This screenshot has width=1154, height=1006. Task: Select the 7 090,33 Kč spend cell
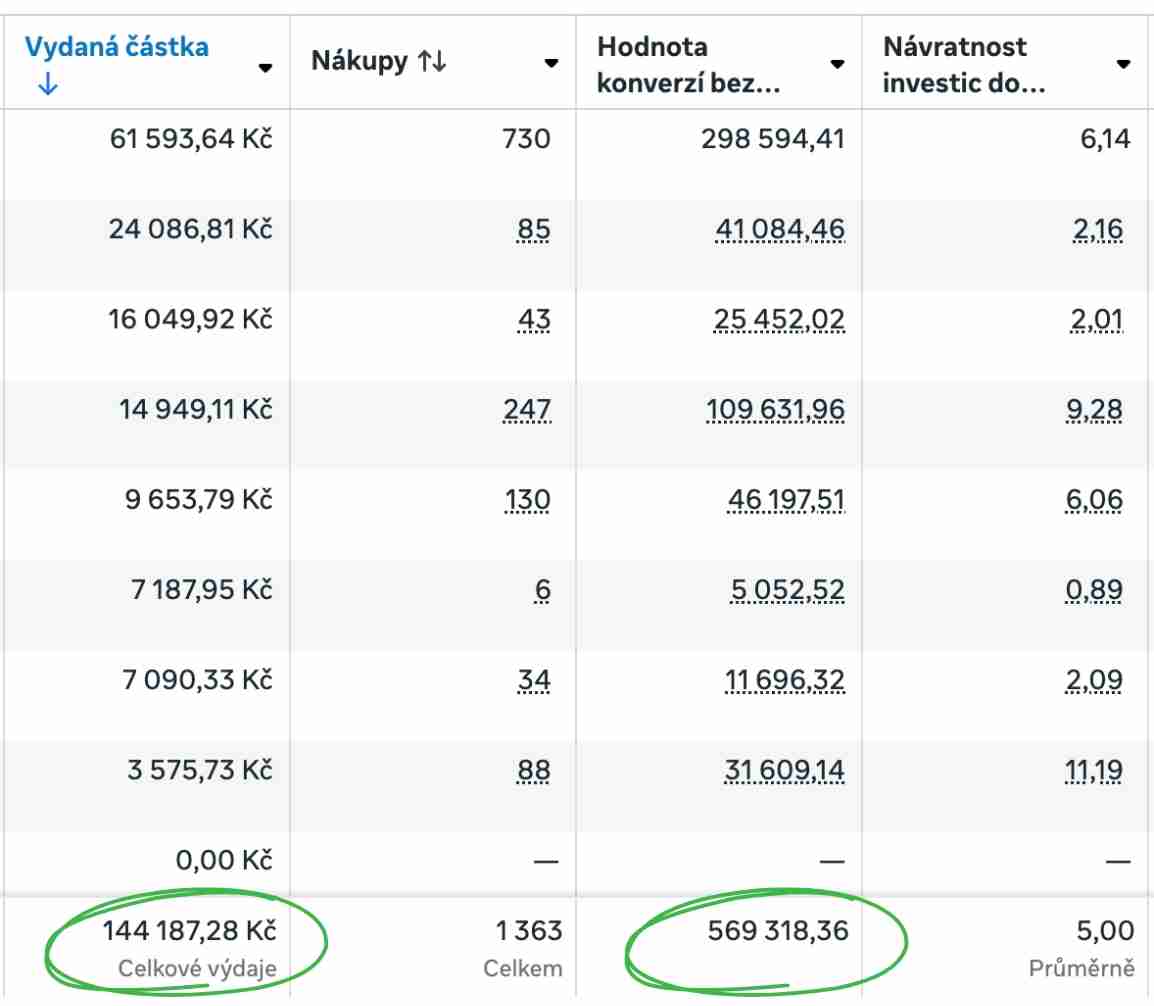(x=197, y=680)
